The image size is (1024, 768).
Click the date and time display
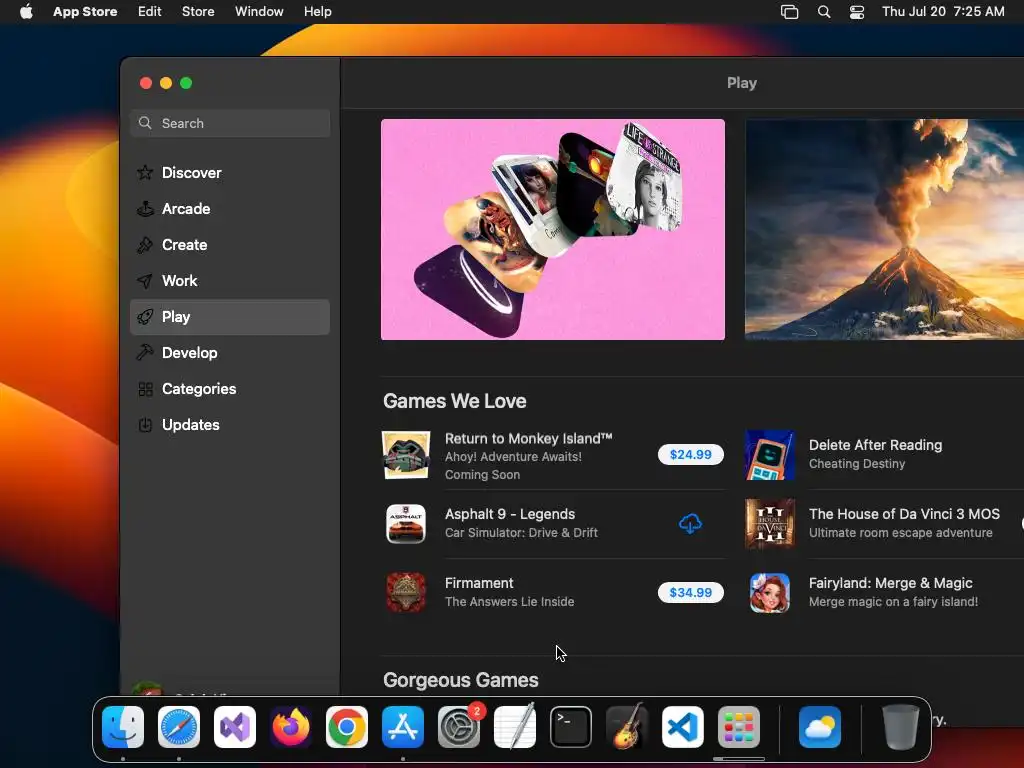coord(943,12)
